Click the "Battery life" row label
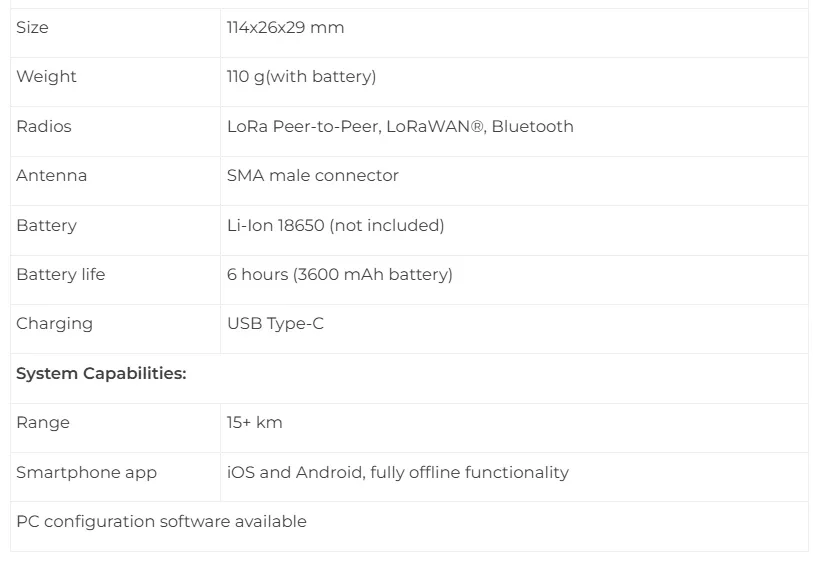 tap(60, 275)
